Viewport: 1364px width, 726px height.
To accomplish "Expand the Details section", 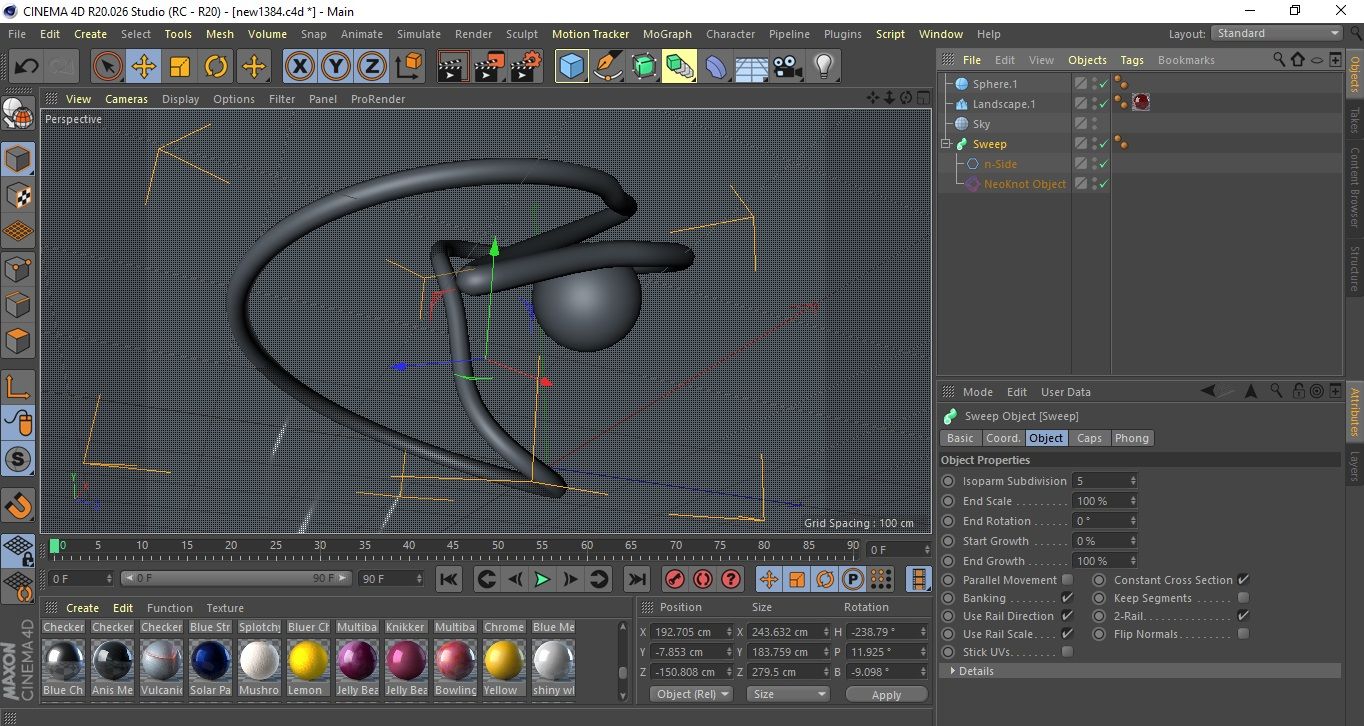I will [953, 671].
